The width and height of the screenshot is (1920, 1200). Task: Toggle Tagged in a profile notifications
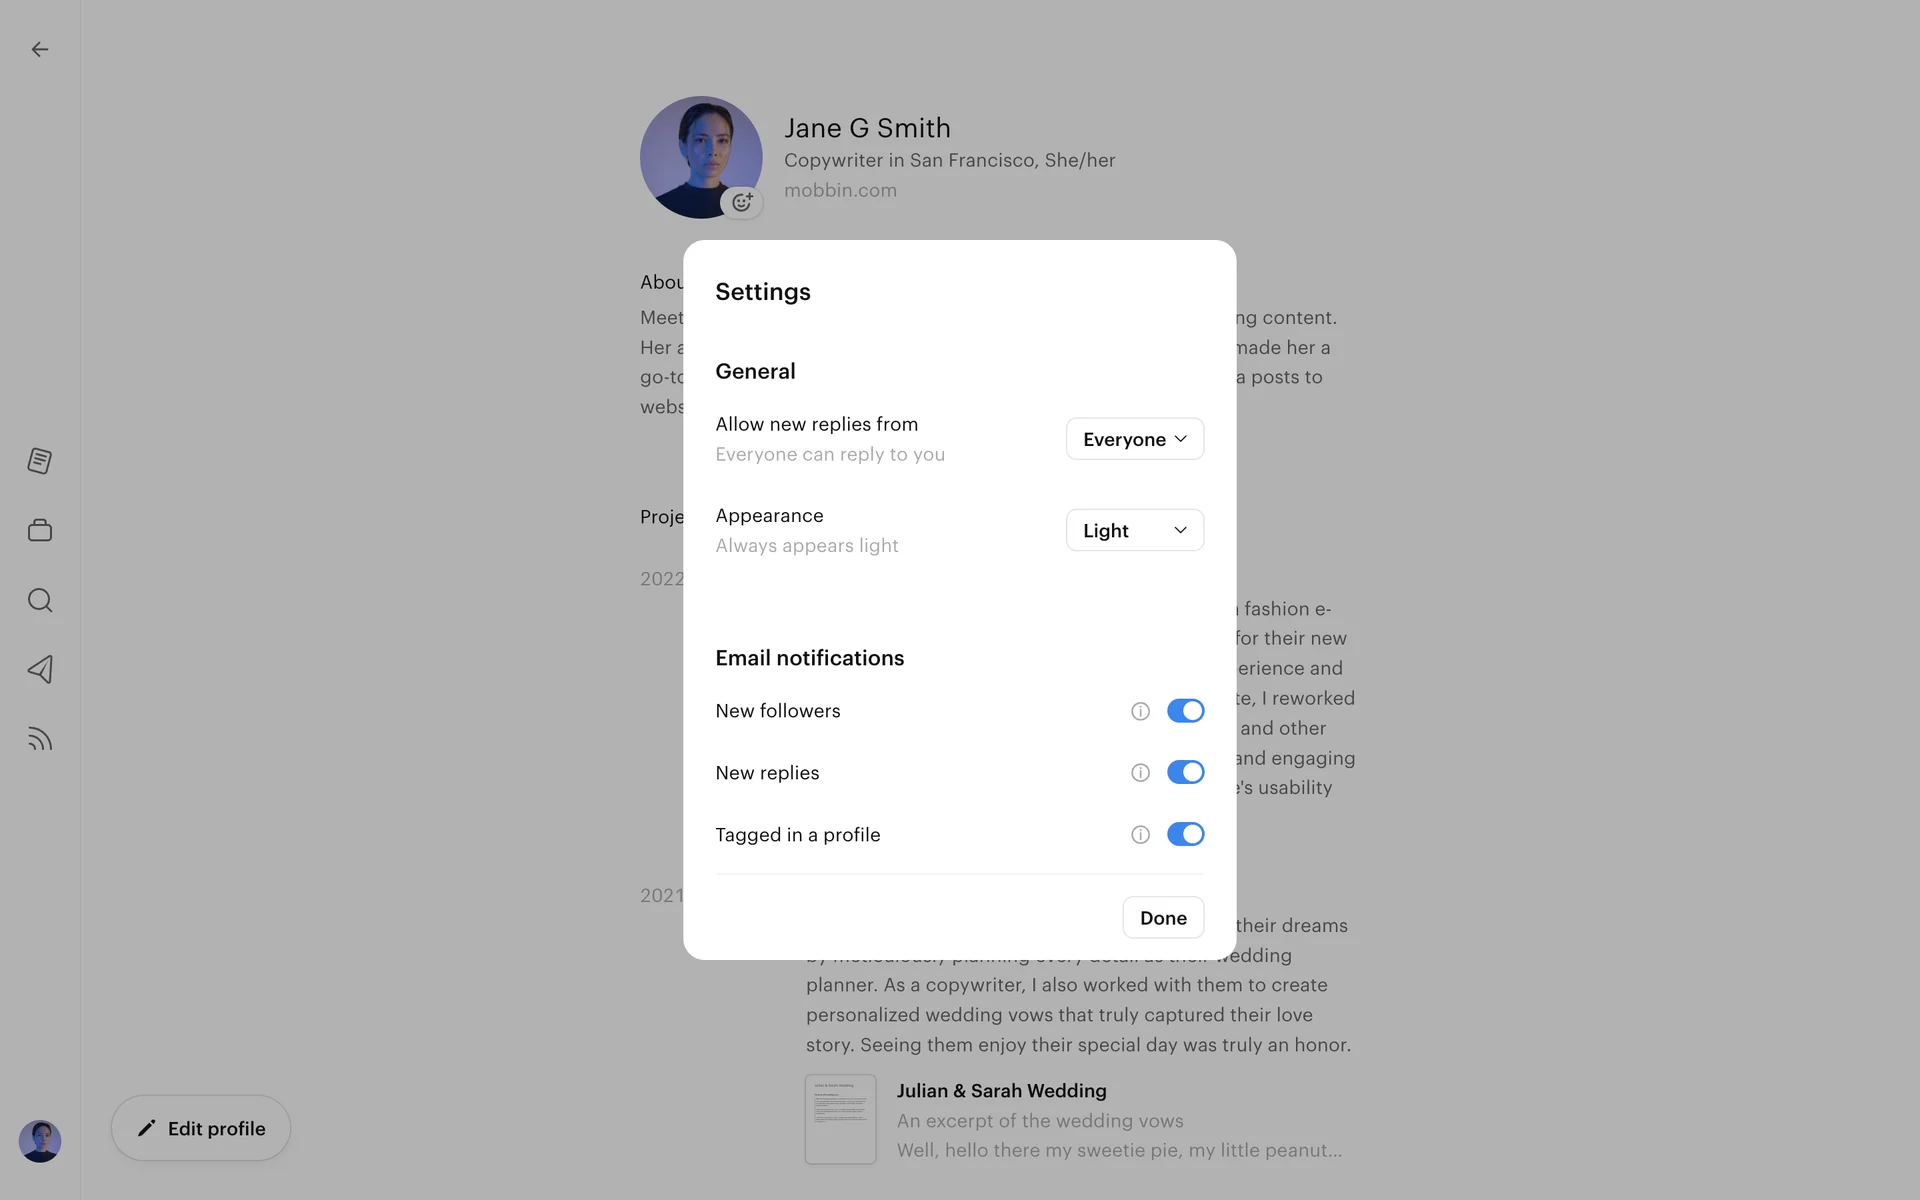click(1185, 835)
